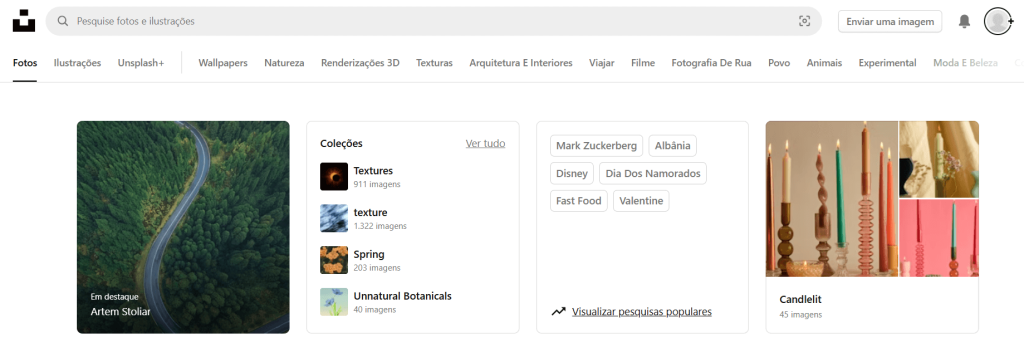Viewport: 1024px width, 362px height.
Task: Open the Texturas category
Action: tap(434, 63)
